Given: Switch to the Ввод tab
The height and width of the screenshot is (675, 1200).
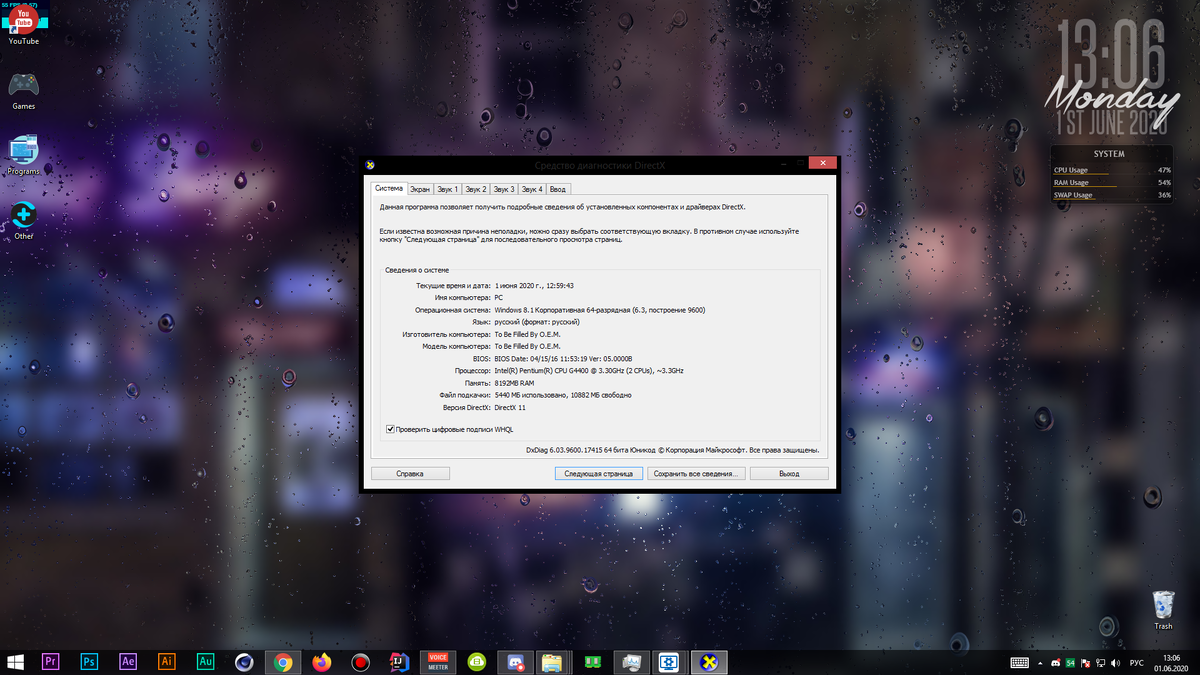Looking at the screenshot, I should click(x=557, y=189).
